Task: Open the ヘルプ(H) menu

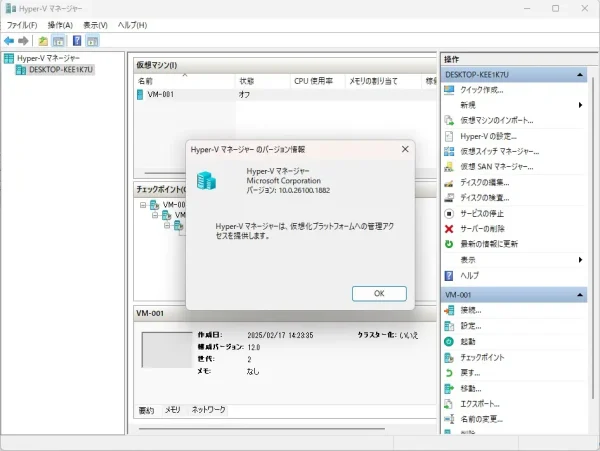Action: click(132, 25)
